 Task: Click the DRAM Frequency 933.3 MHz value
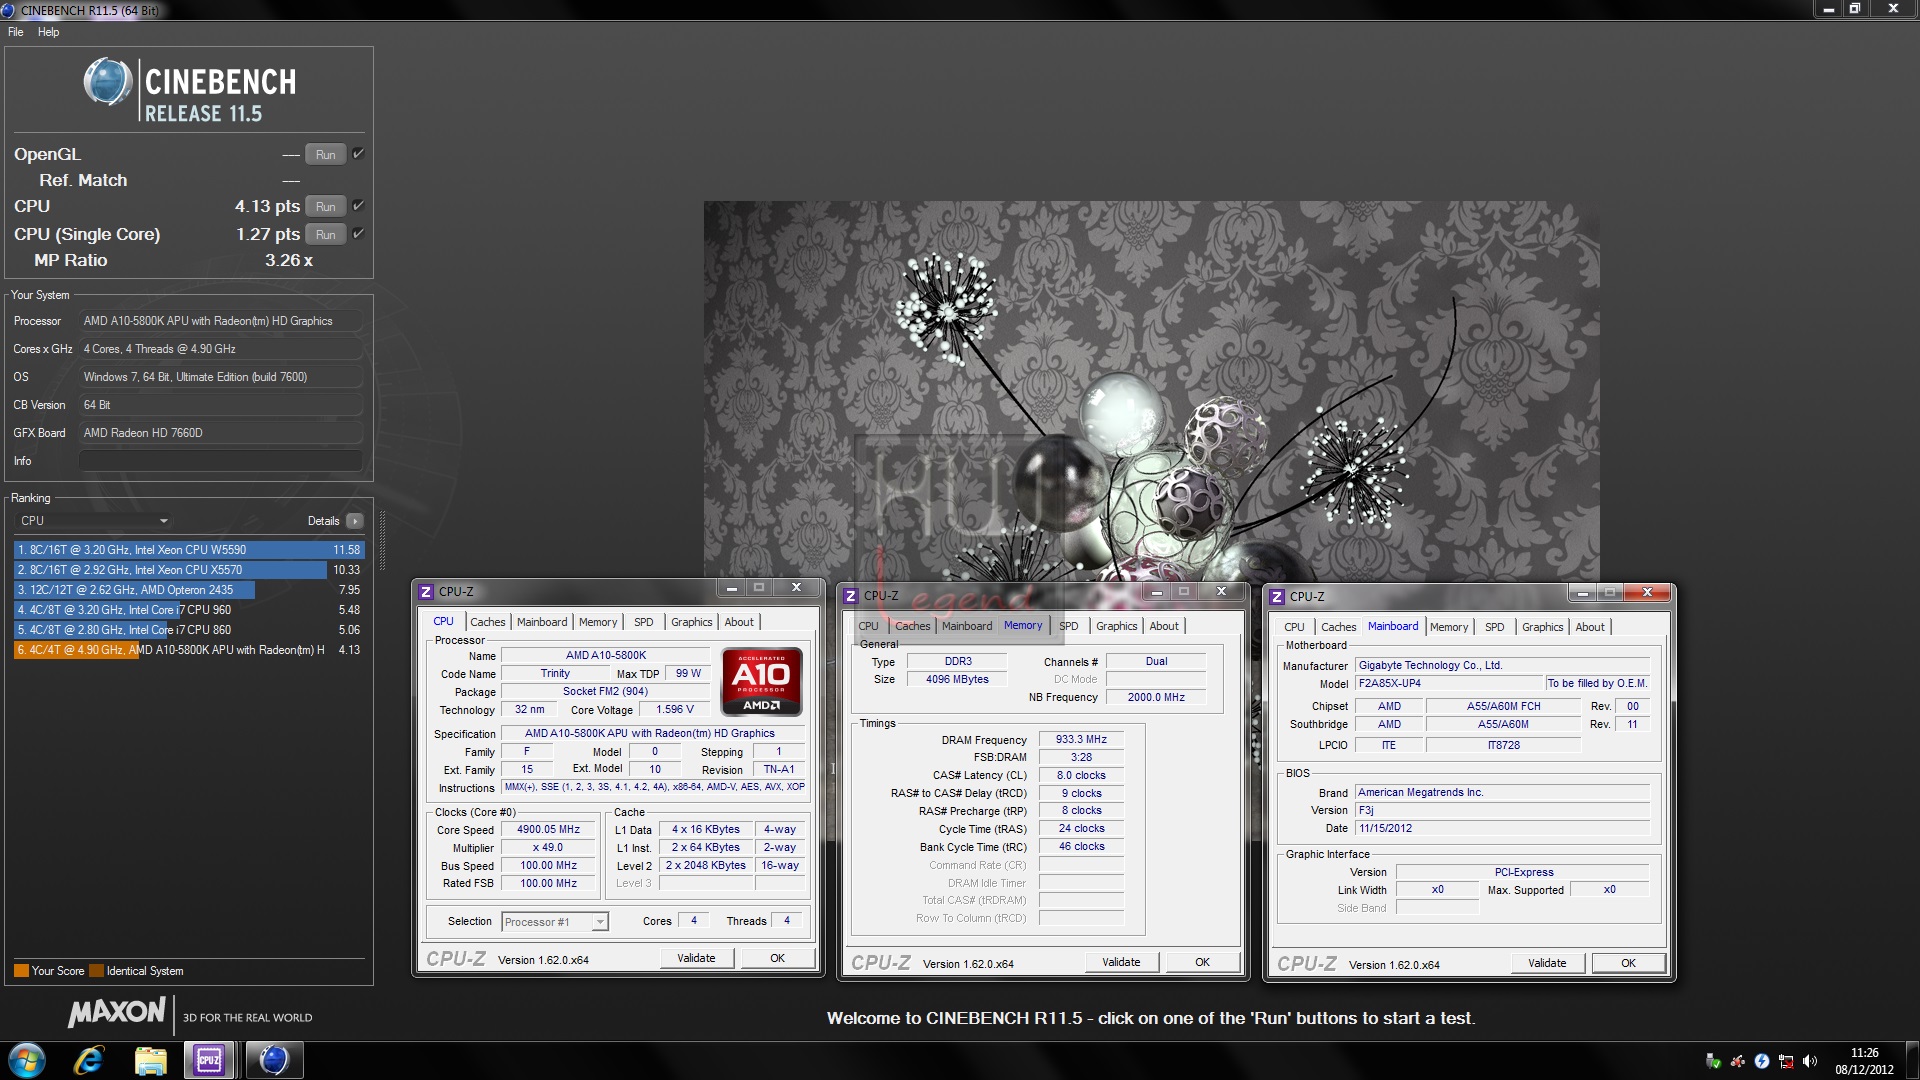click(1081, 740)
